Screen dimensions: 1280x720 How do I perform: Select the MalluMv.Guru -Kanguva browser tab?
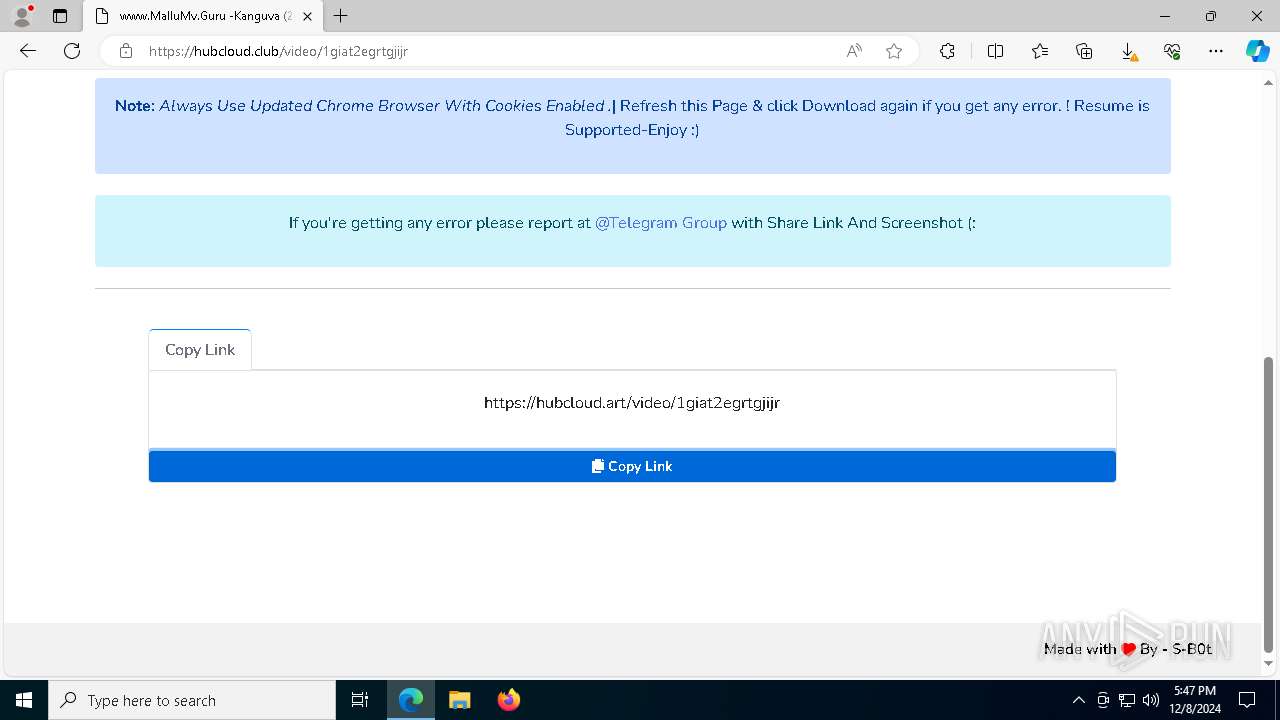tap(204, 16)
